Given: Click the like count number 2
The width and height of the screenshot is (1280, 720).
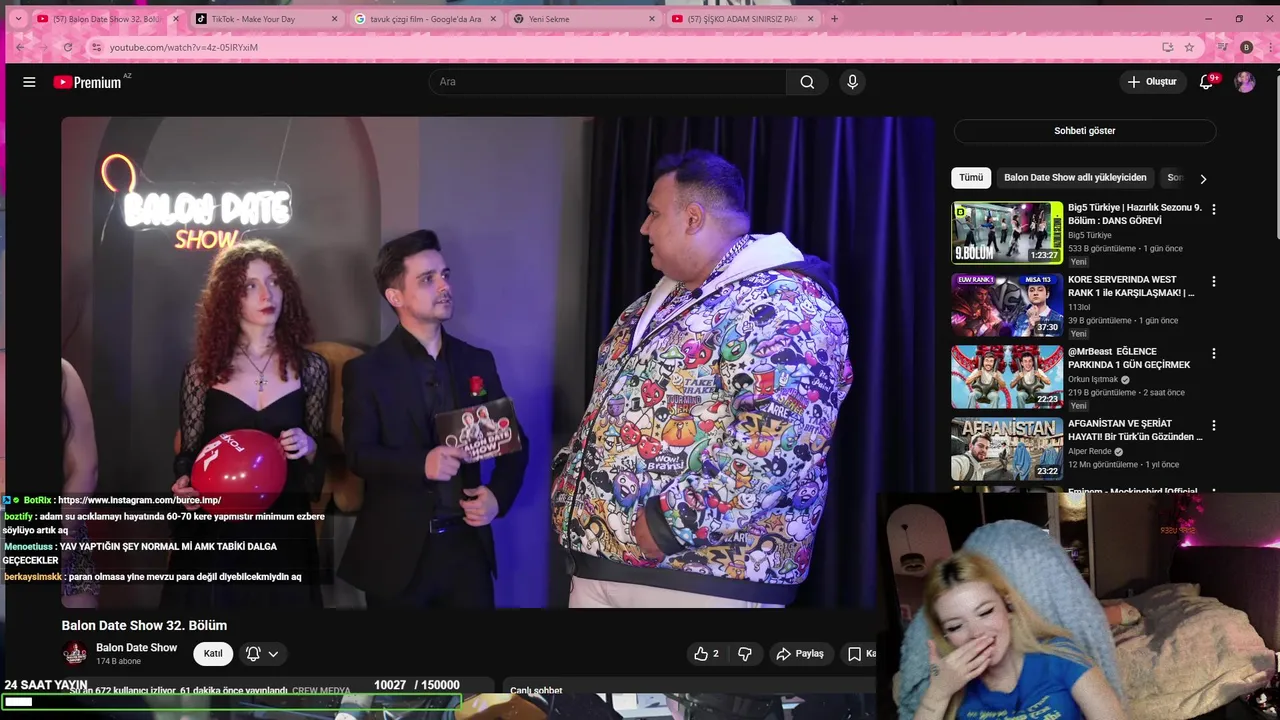Looking at the screenshot, I should [715, 654].
